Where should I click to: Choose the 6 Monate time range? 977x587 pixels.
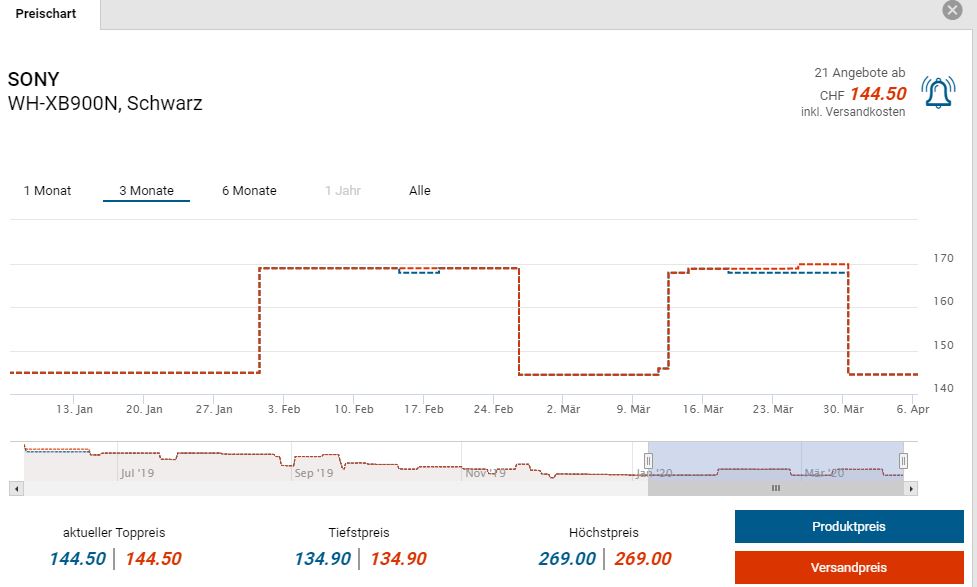pyautogui.click(x=249, y=191)
